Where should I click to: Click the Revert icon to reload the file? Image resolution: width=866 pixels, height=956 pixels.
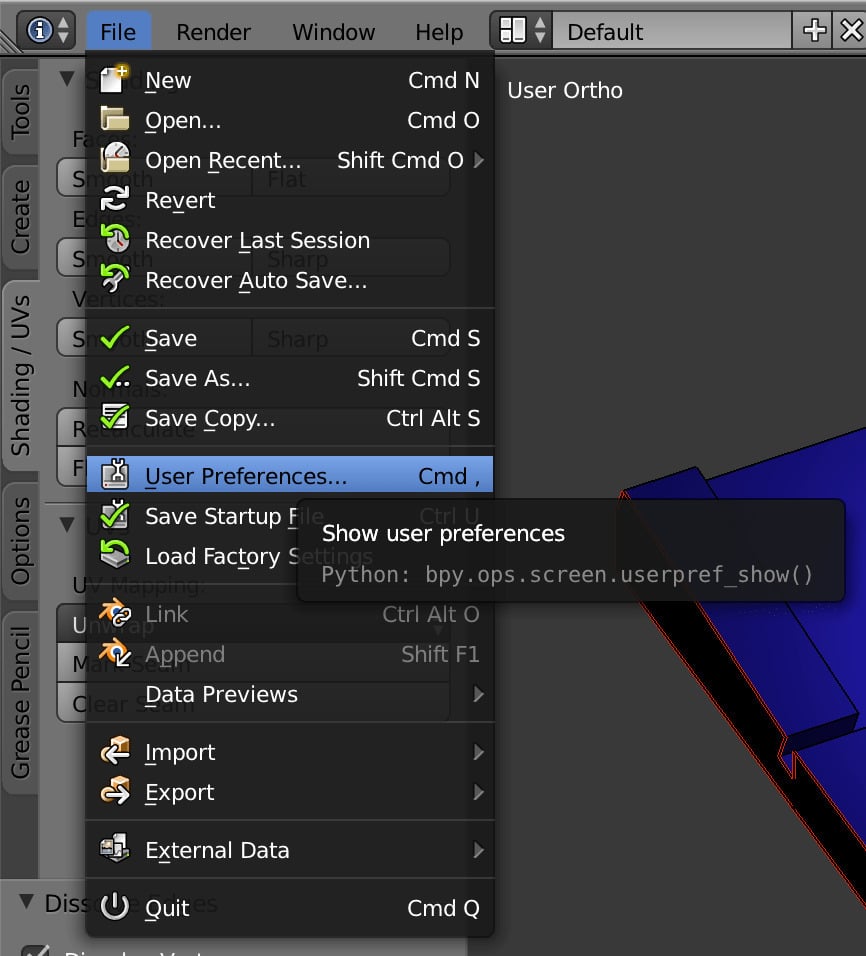[x=116, y=200]
